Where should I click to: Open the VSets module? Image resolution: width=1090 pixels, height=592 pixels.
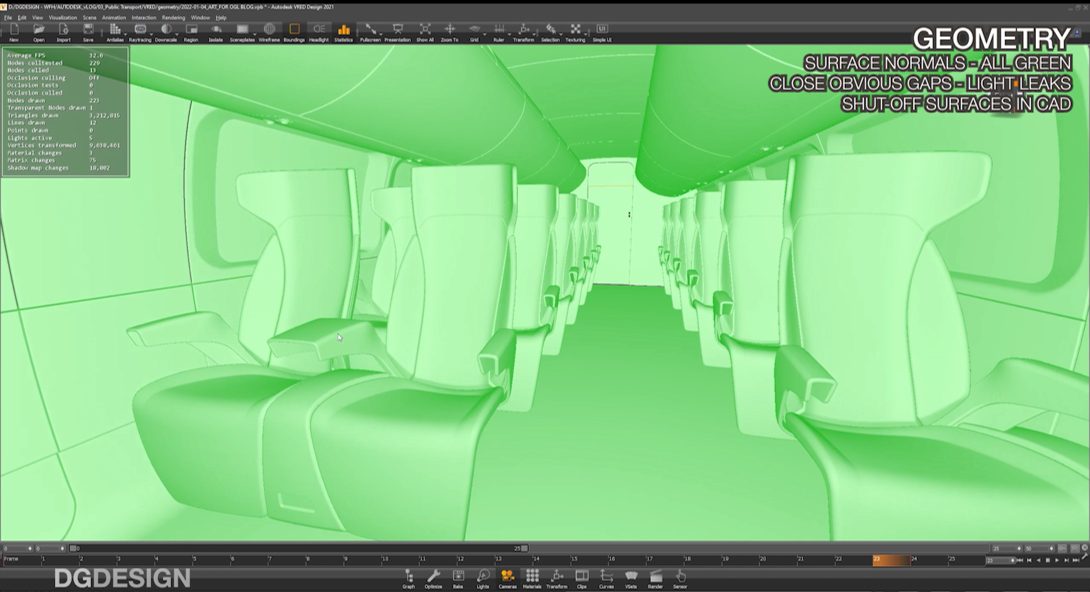(x=631, y=577)
